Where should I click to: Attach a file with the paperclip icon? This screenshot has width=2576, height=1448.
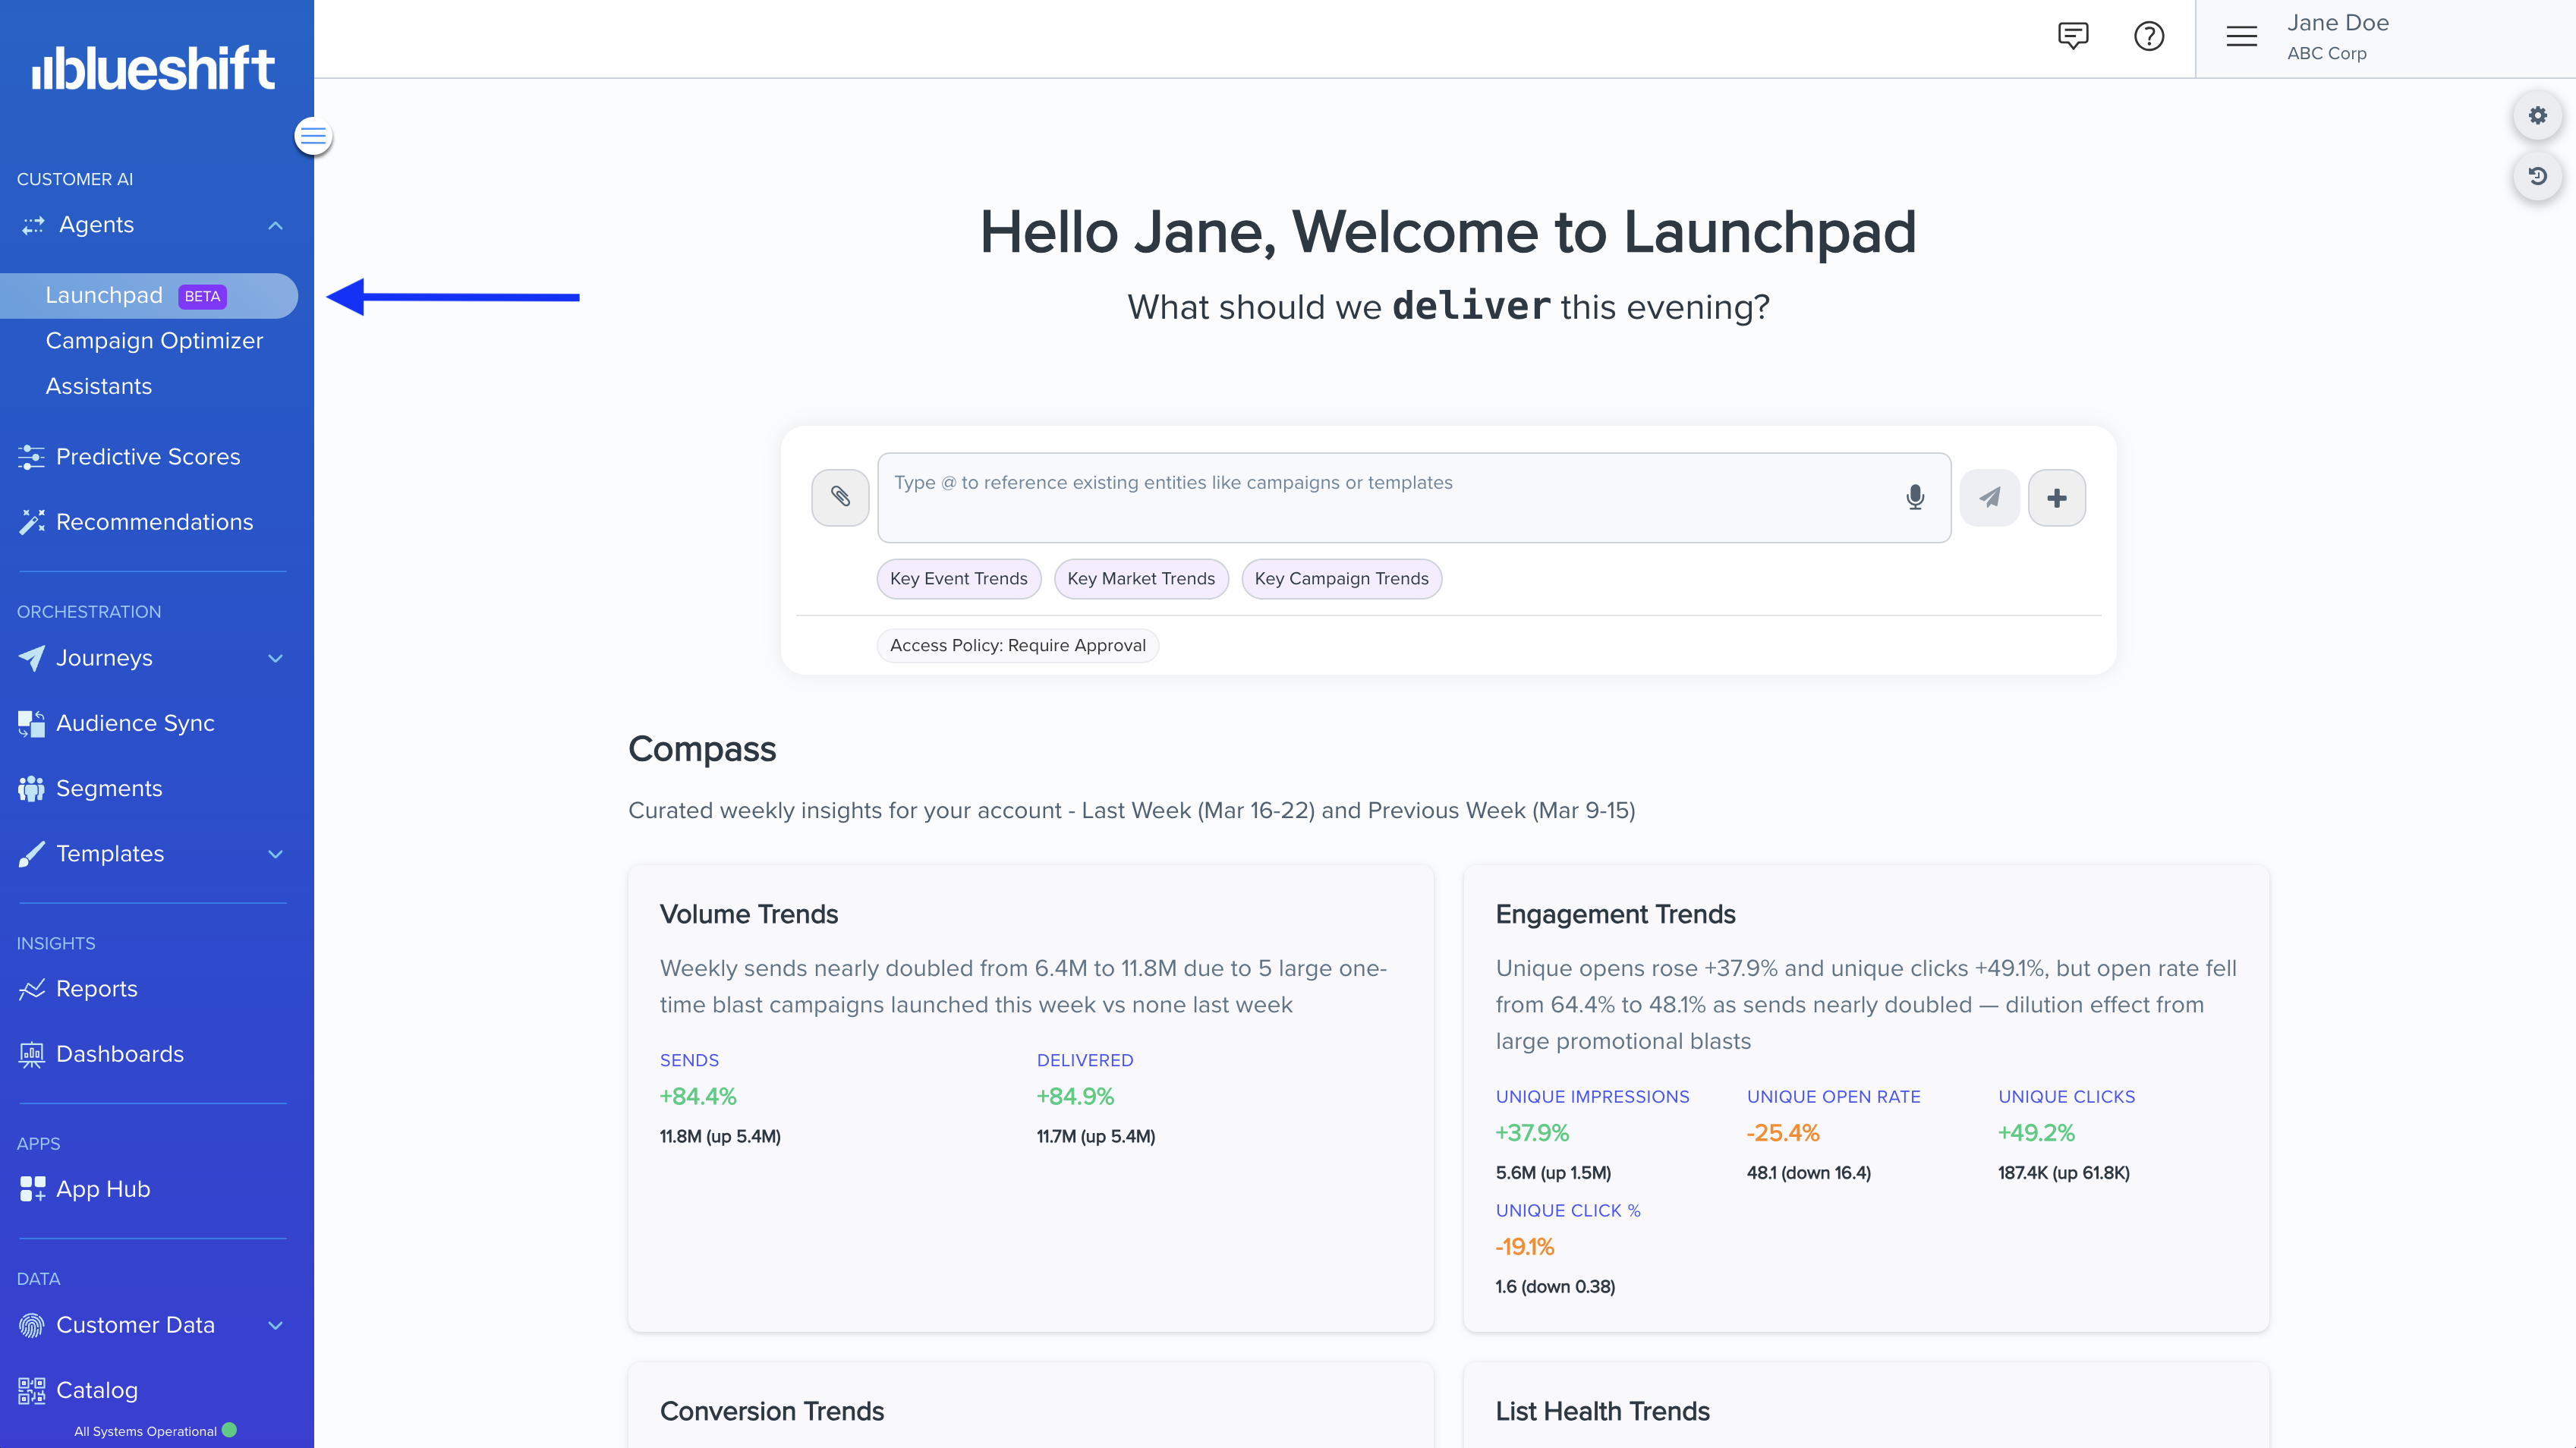point(840,497)
